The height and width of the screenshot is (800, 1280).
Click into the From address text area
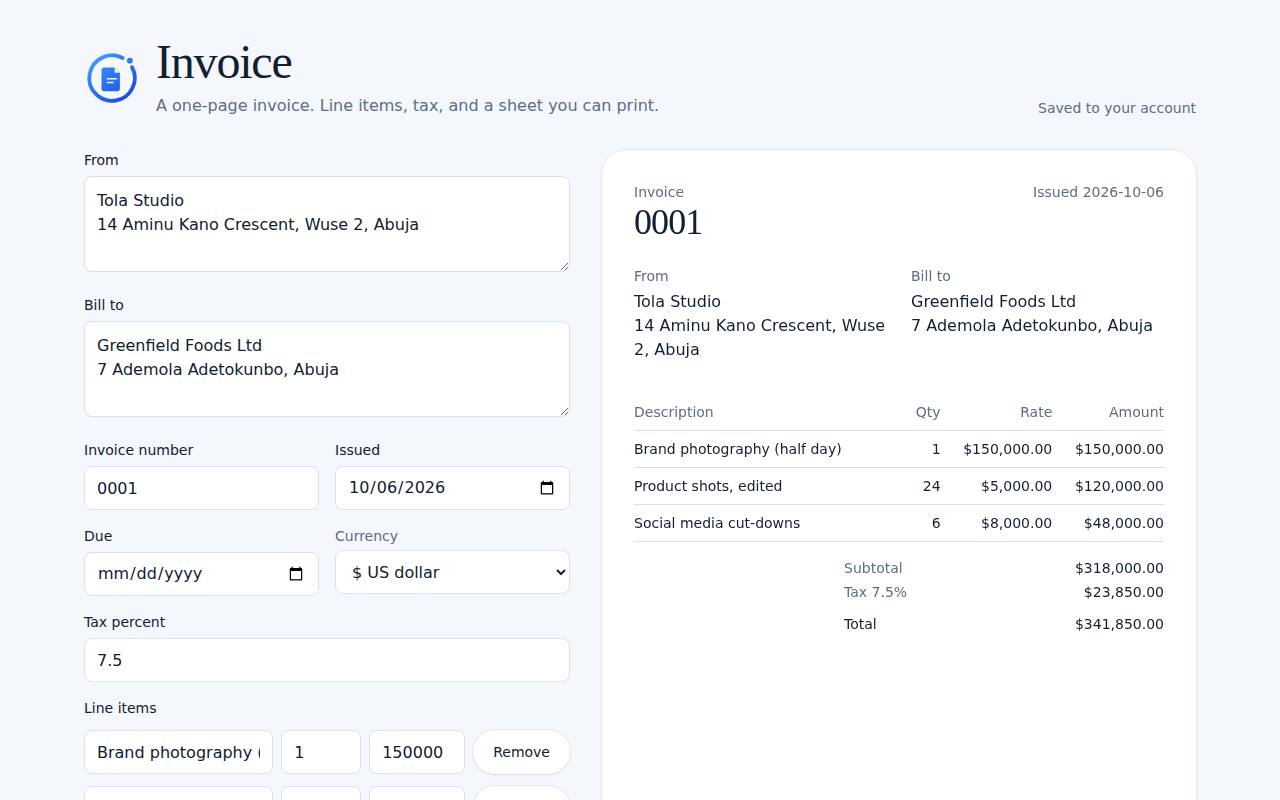[x=327, y=224]
